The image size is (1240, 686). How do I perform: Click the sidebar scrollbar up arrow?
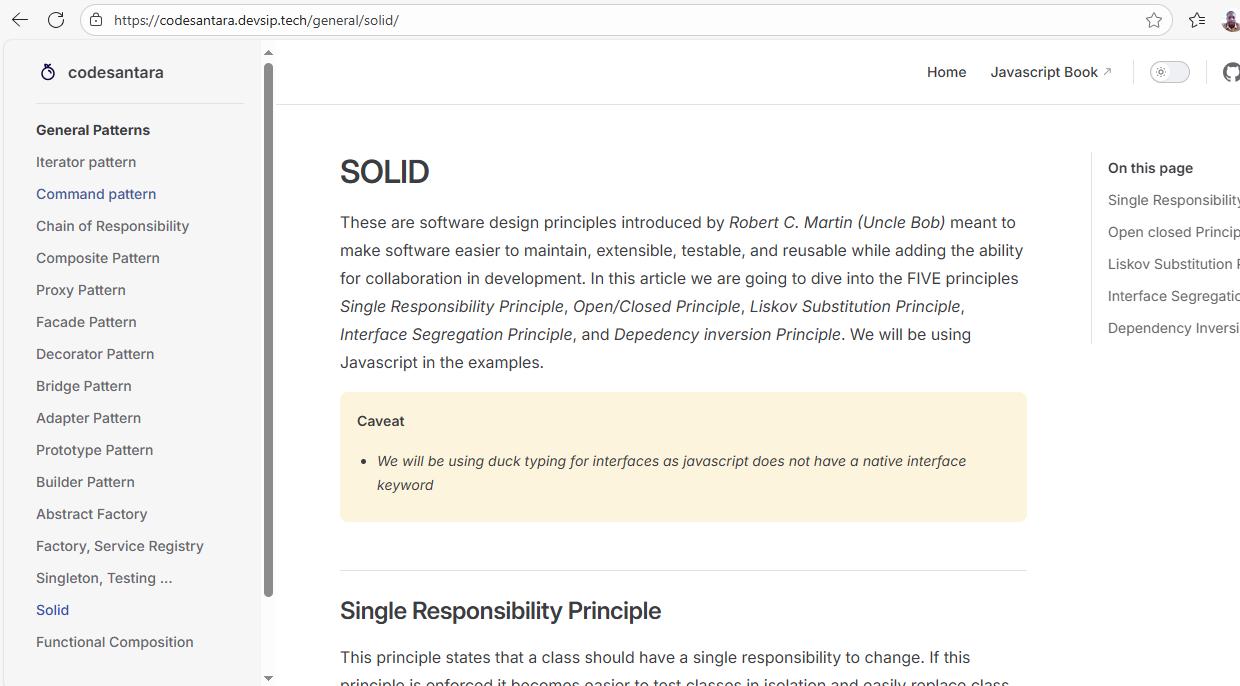click(x=268, y=52)
